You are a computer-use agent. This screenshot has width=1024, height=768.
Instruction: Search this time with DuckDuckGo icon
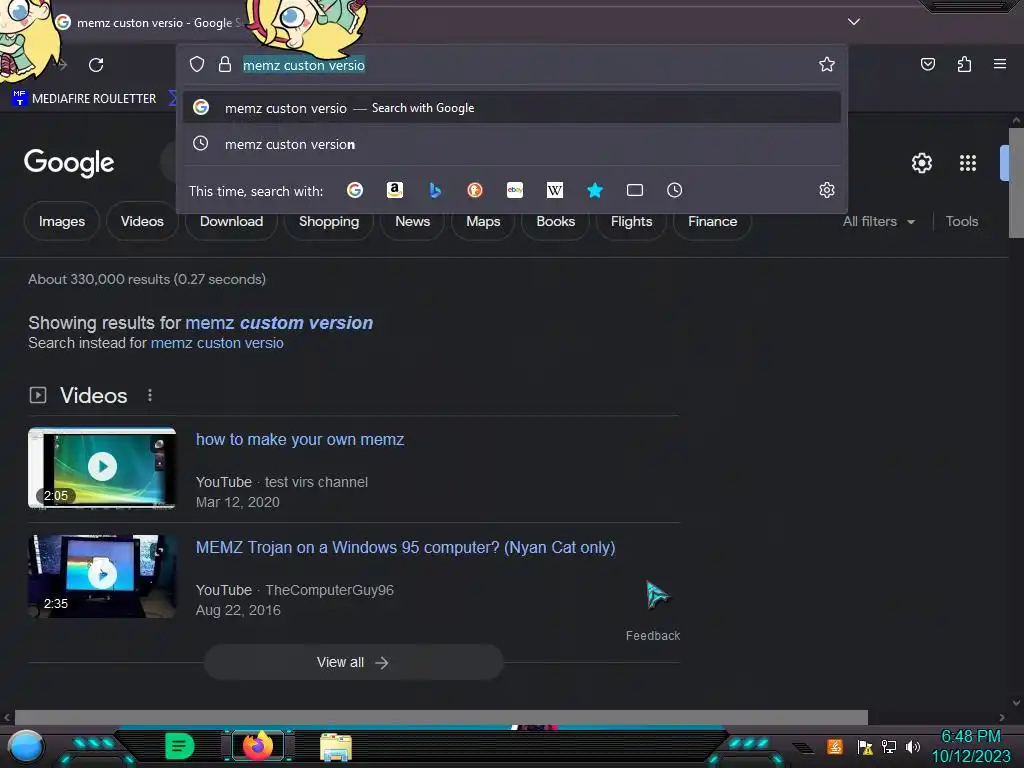[475, 190]
